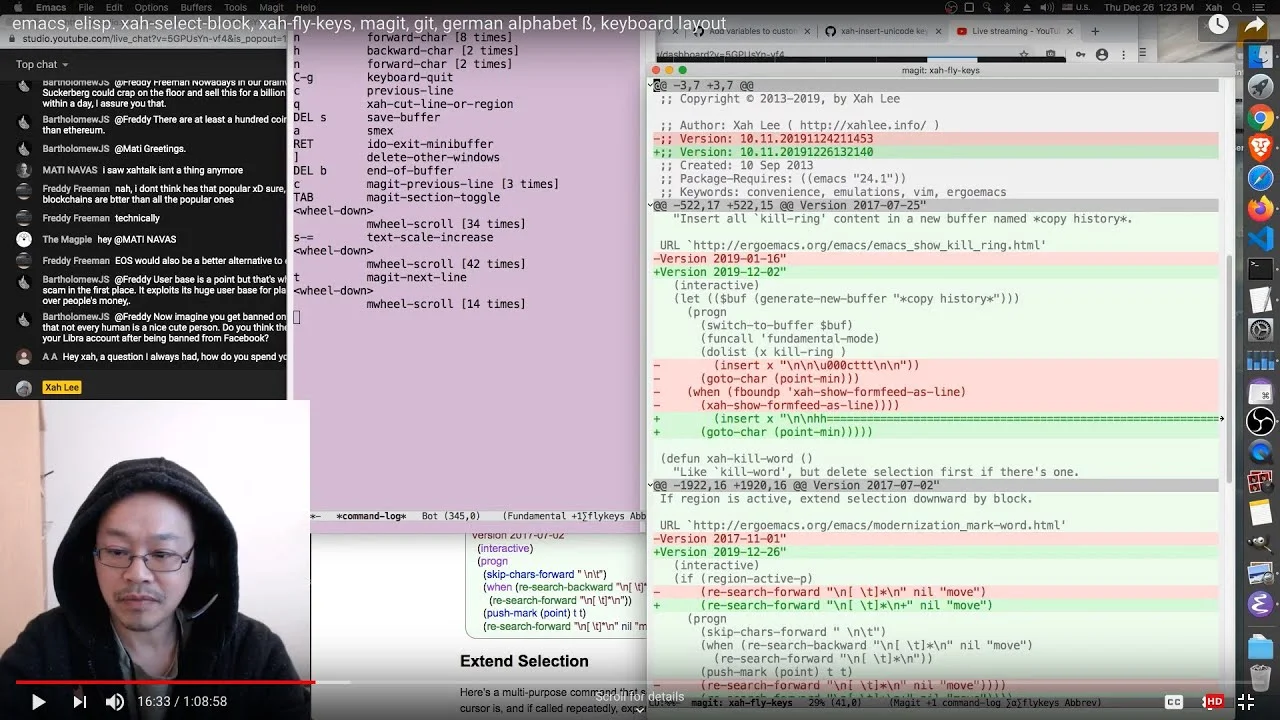Expand the Top chat dropdown

(42, 64)
